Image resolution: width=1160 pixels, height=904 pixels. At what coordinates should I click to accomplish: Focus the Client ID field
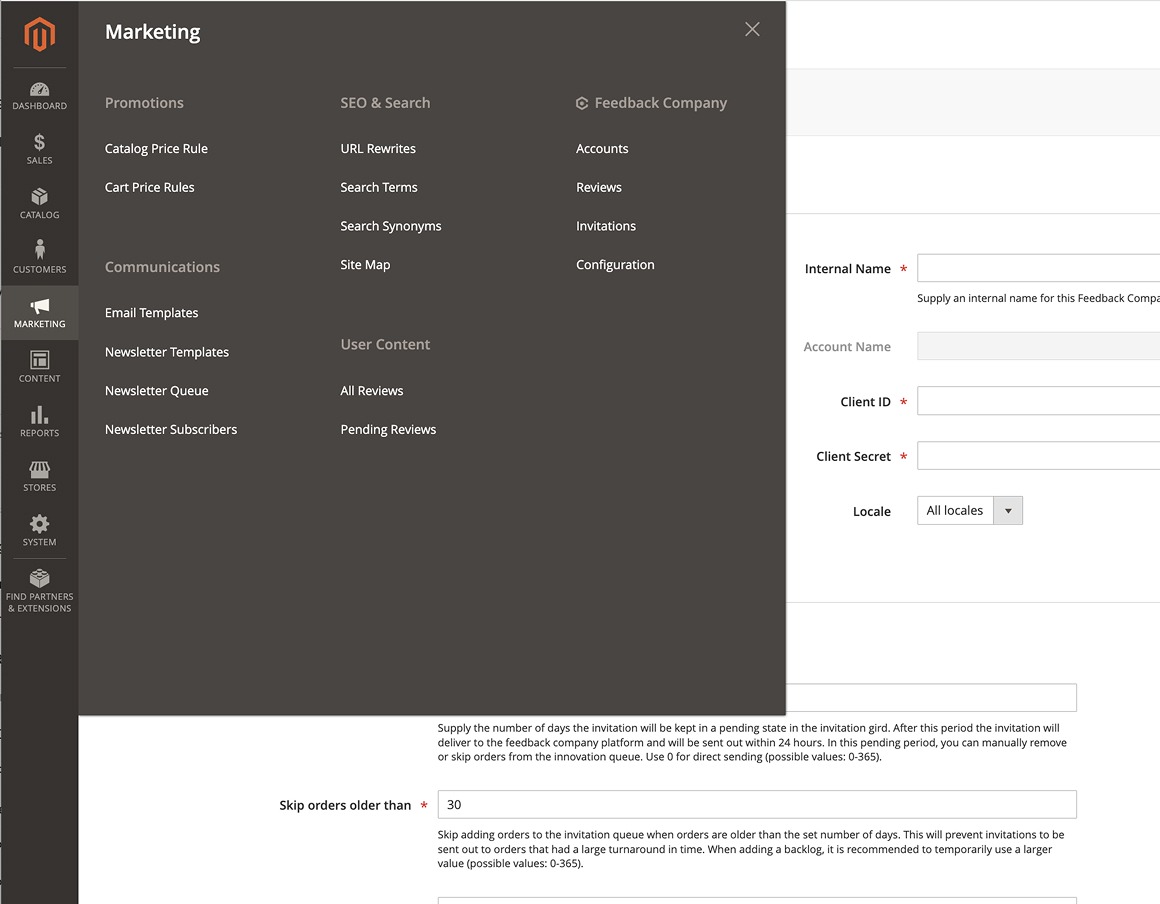(x=1039, y=401)
